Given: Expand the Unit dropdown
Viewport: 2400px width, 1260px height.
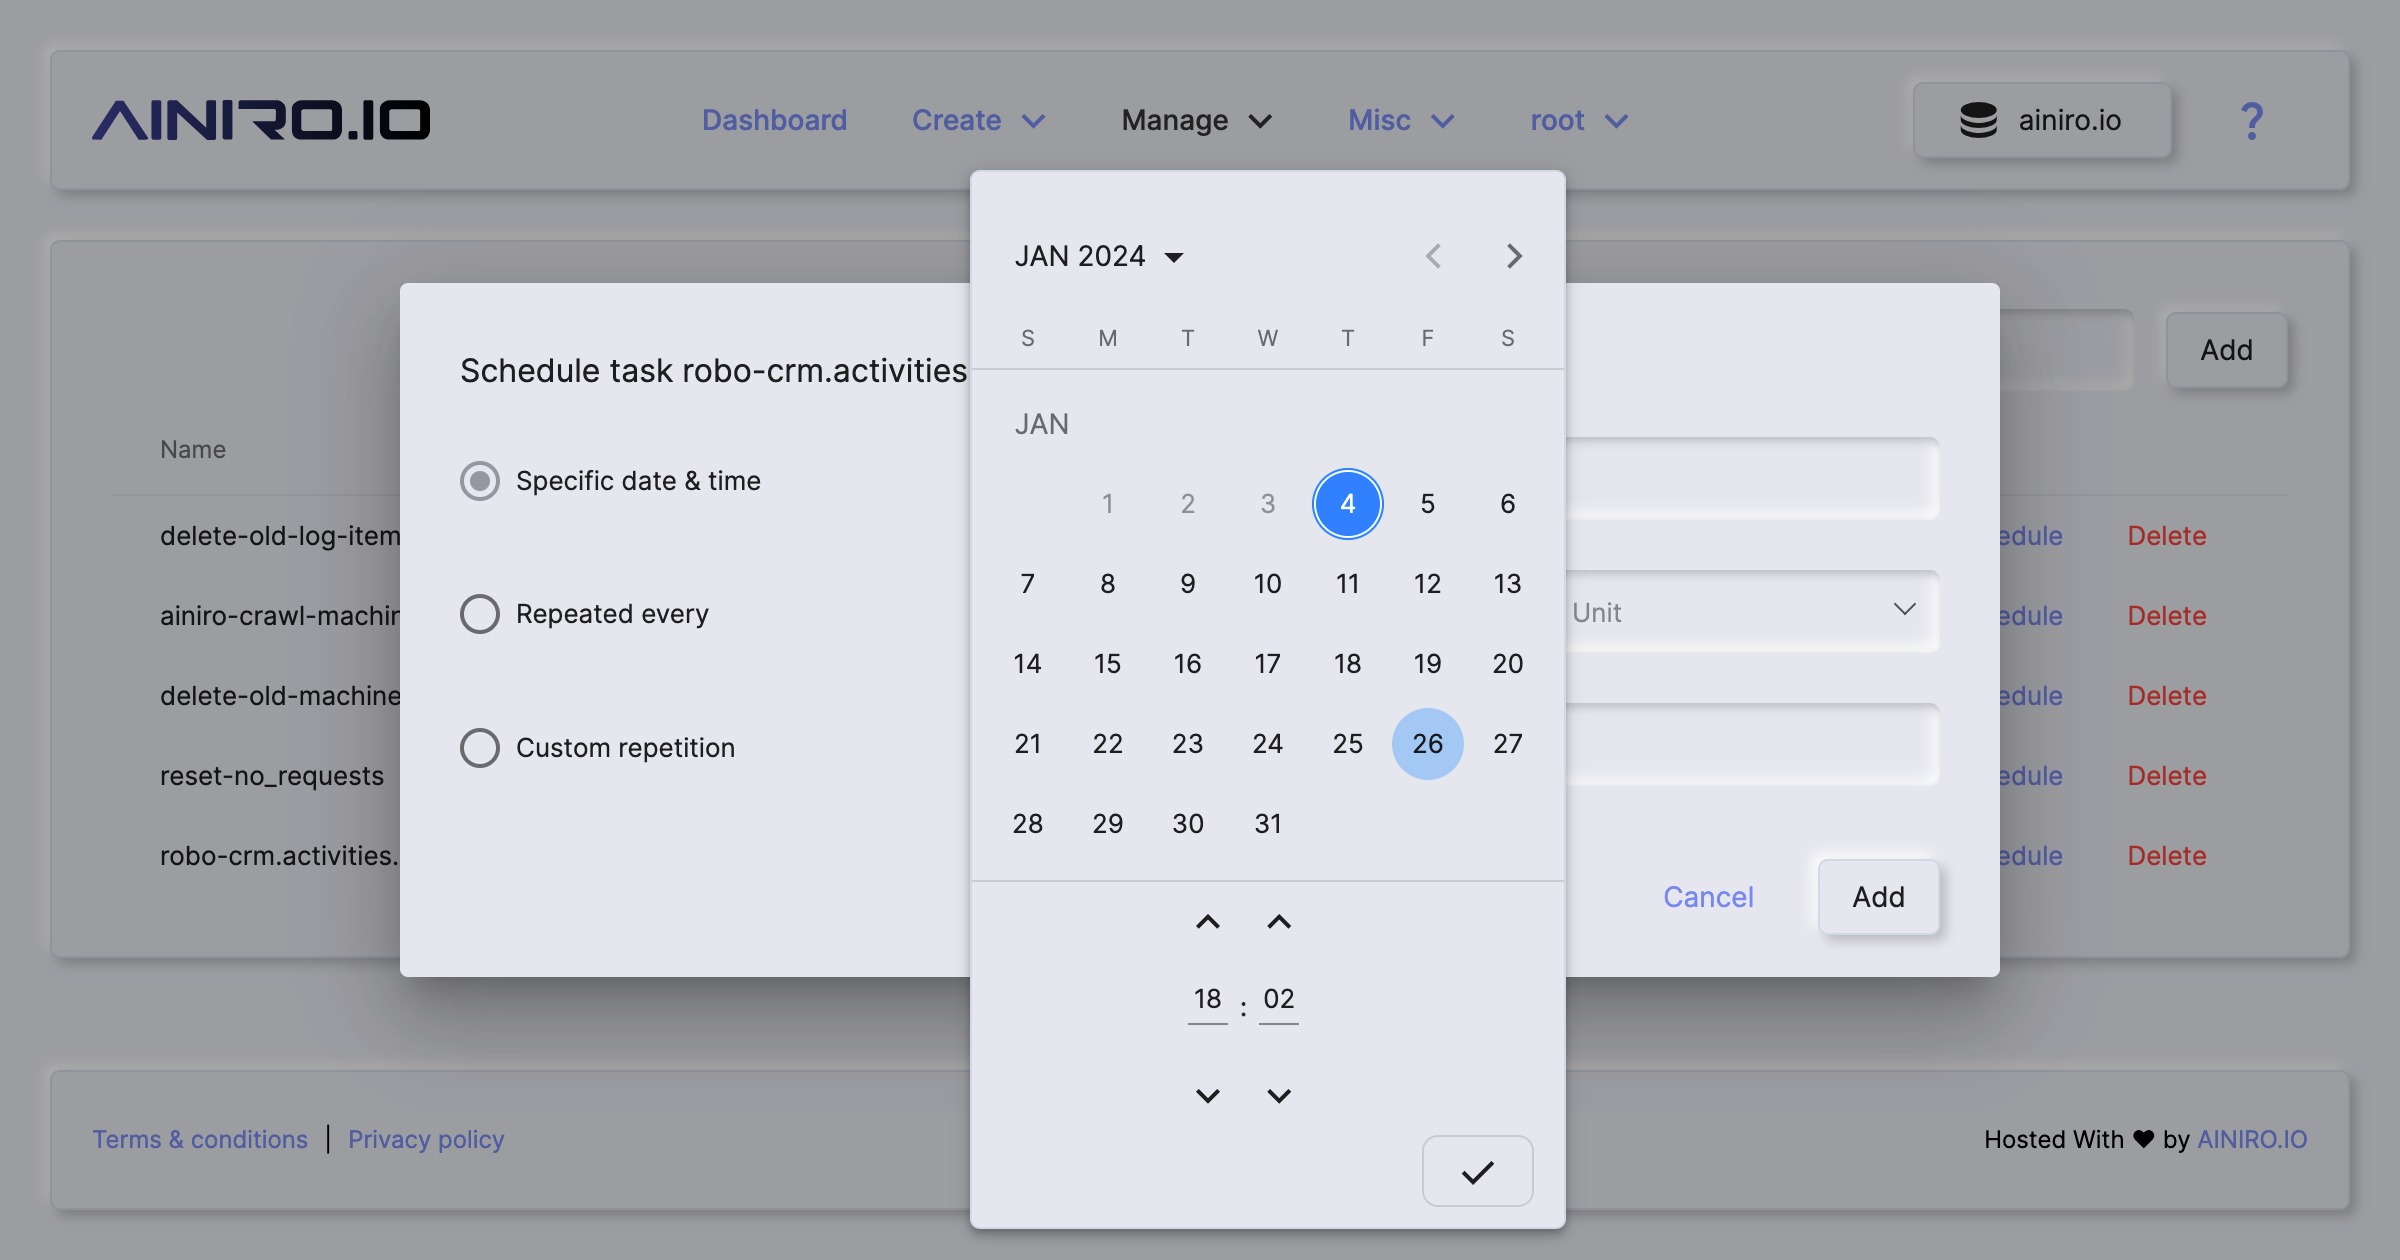Looking at the screenshot, I should (x=1750, y=612).
